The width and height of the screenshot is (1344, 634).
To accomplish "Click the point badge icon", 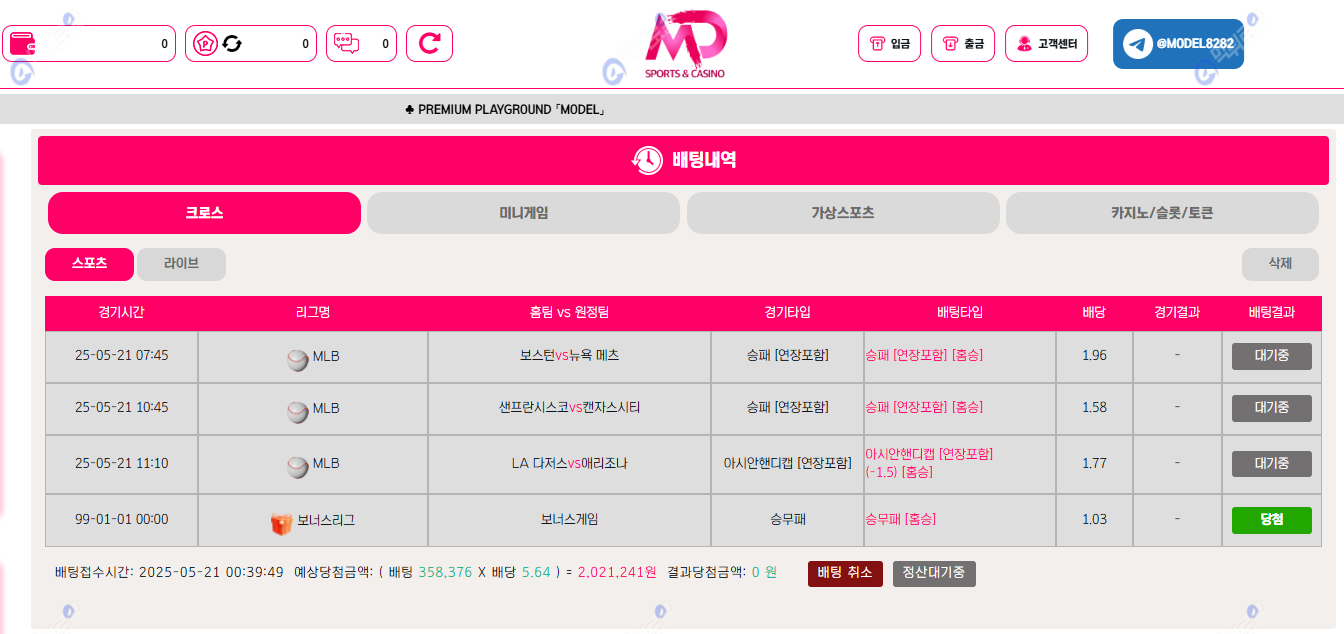I will click(203, 44).
